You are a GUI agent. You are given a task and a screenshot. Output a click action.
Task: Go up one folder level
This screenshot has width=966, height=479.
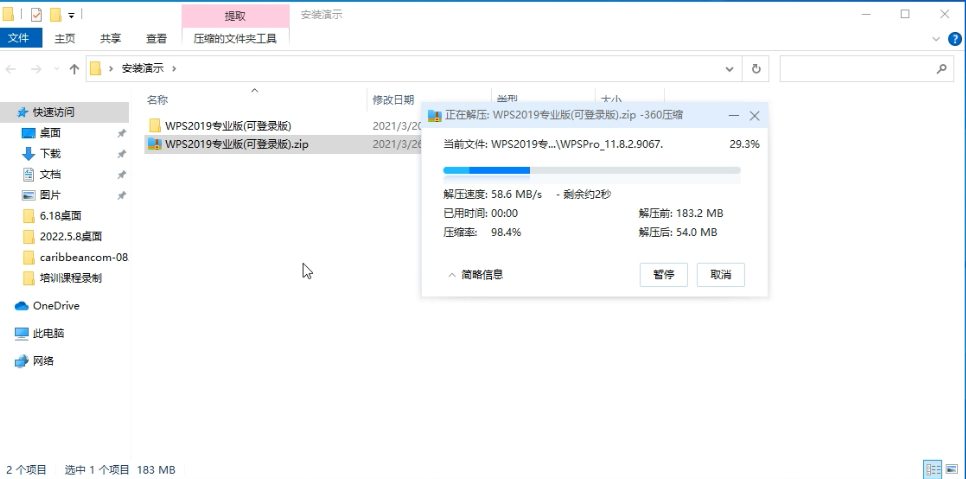coord(74,69)
